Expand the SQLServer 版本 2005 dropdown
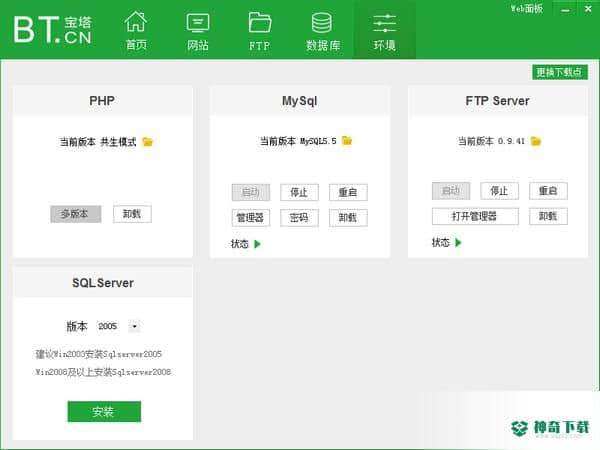 coord(134,326)
